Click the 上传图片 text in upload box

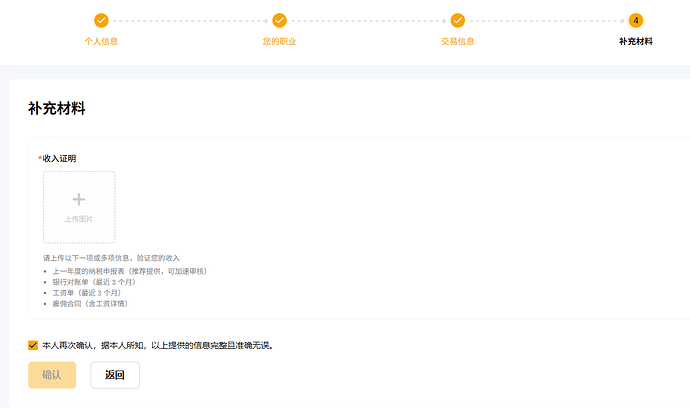coord(79,219)
